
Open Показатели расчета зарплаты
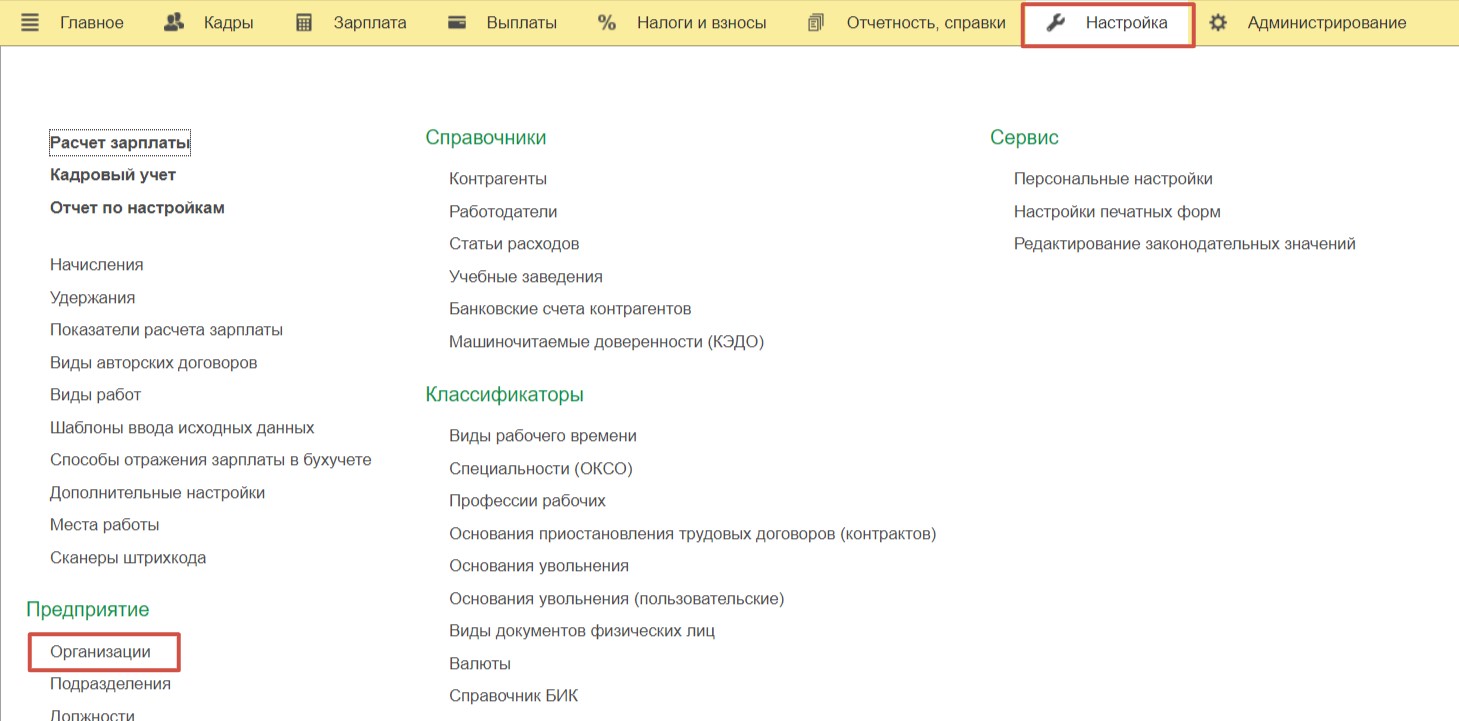coord(166,330)
